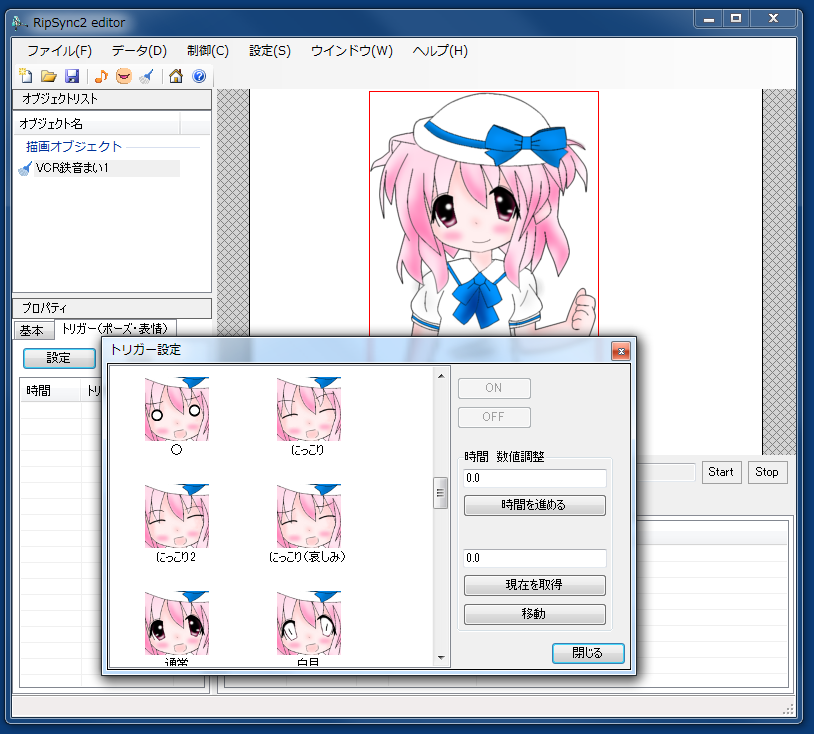Click the brush toolbar icon

coord(147,76)
